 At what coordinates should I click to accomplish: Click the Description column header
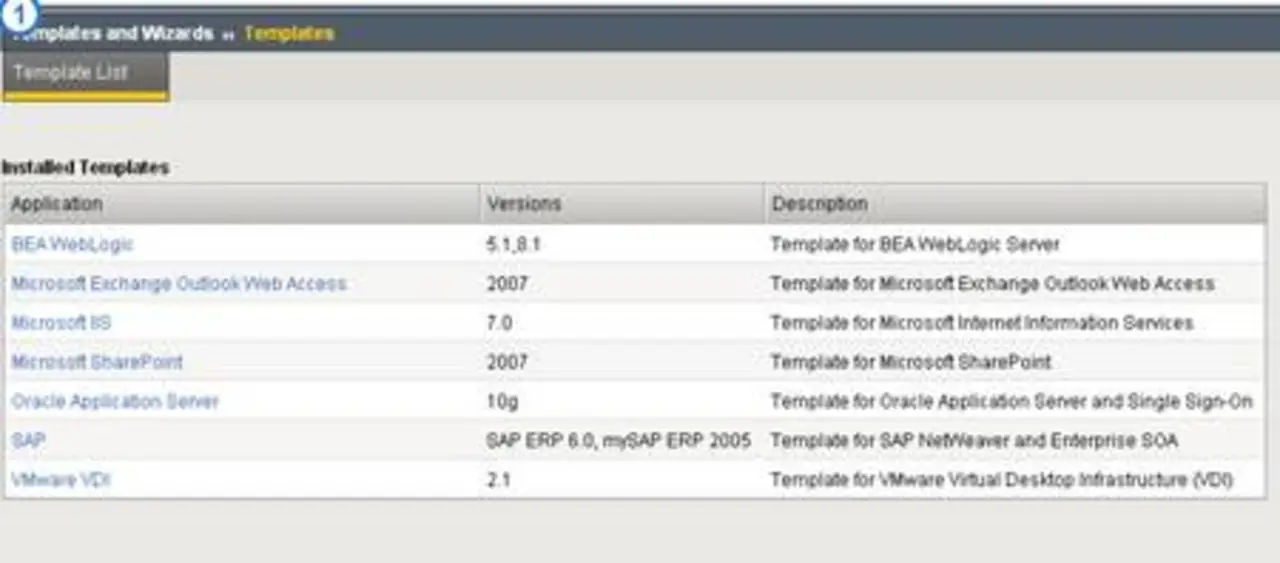[819, 204]
